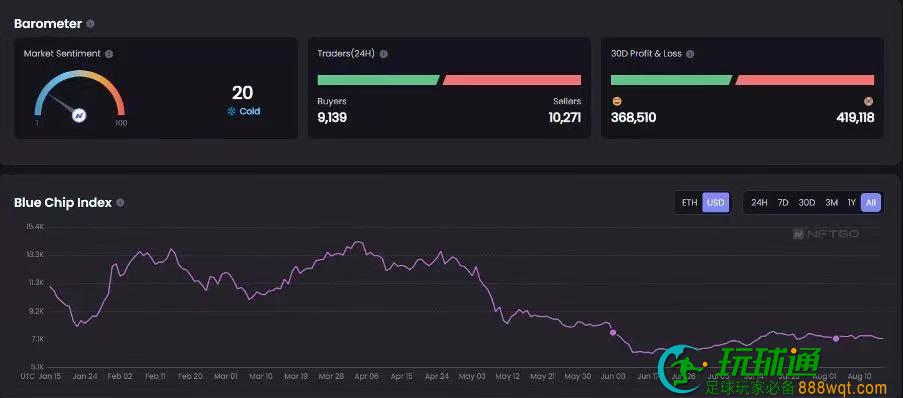Click the Buyers label under the green bar
Viewport: 904px width, 398px height.
[x=332, y=102]
